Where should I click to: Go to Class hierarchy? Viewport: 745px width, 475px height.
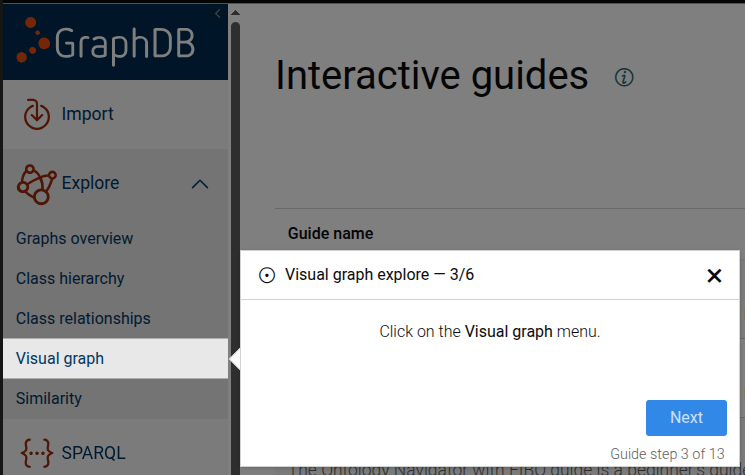pos(70,278)
